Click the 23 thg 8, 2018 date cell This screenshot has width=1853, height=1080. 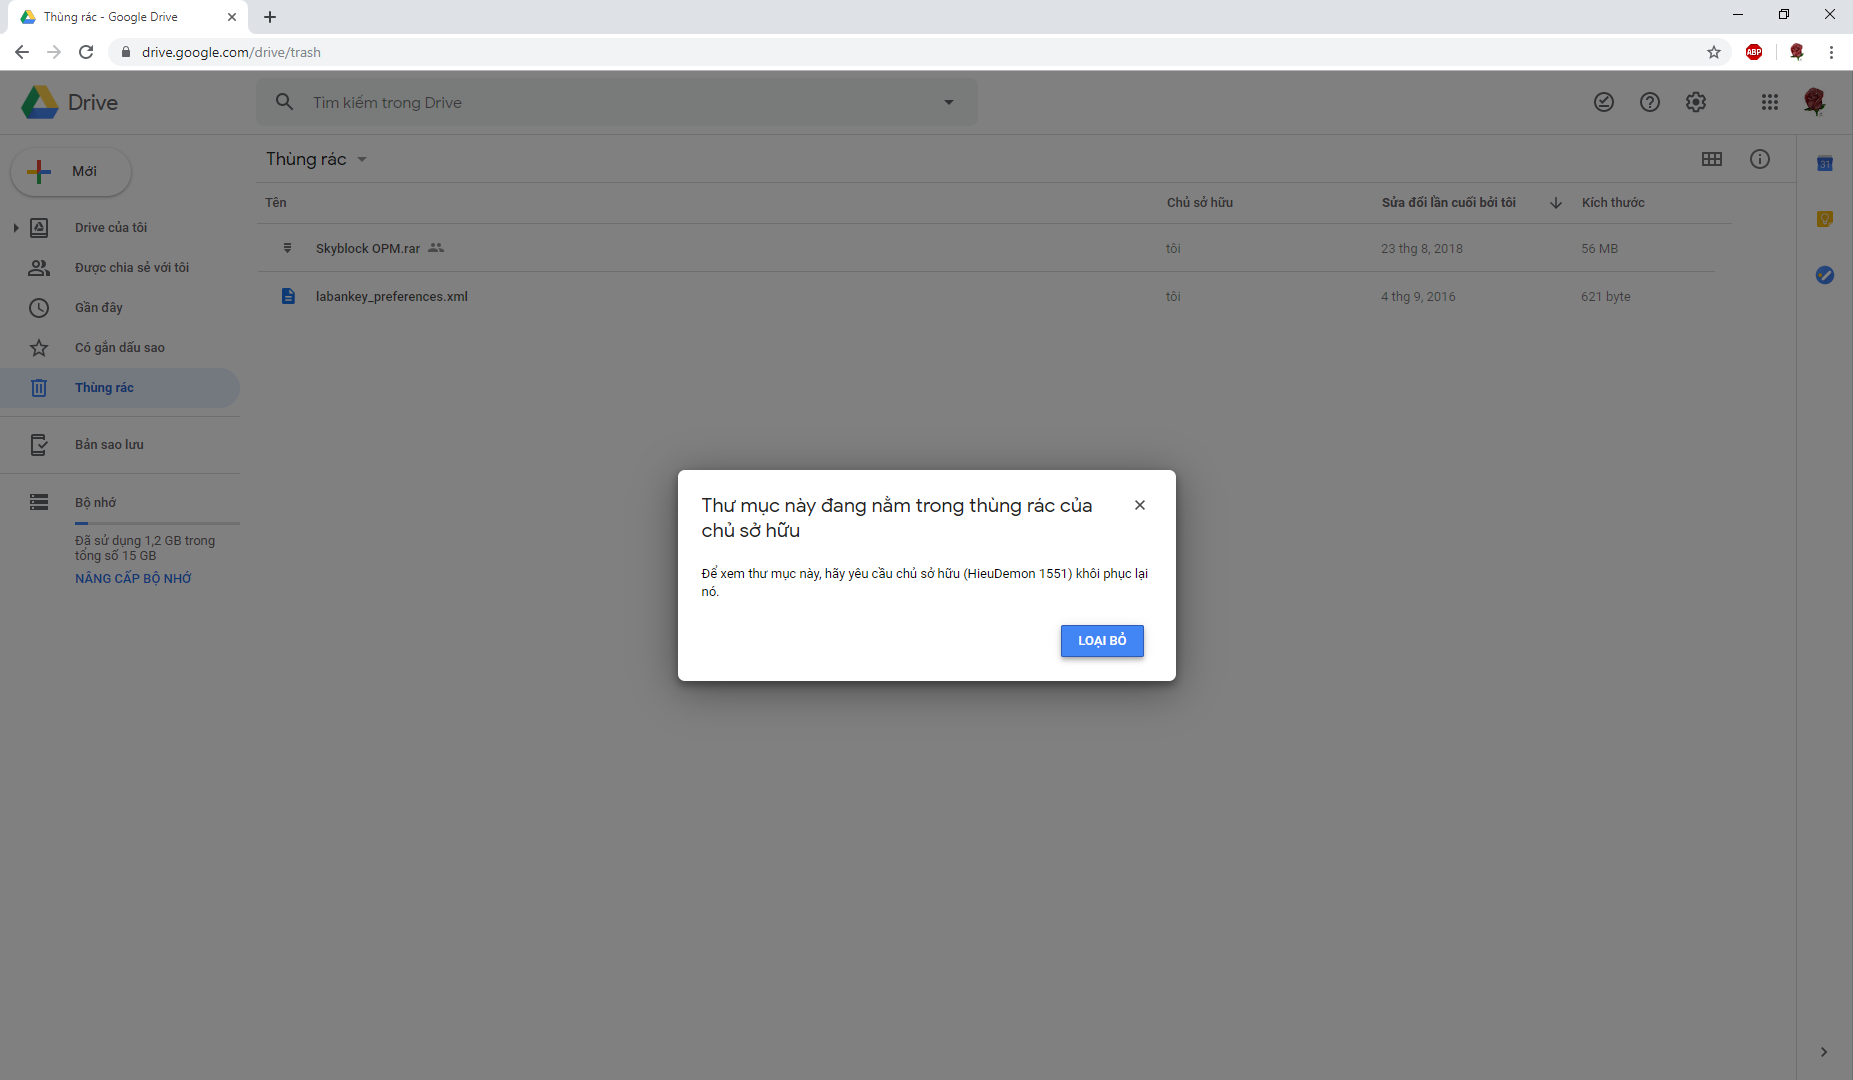tap(1421, 249)
